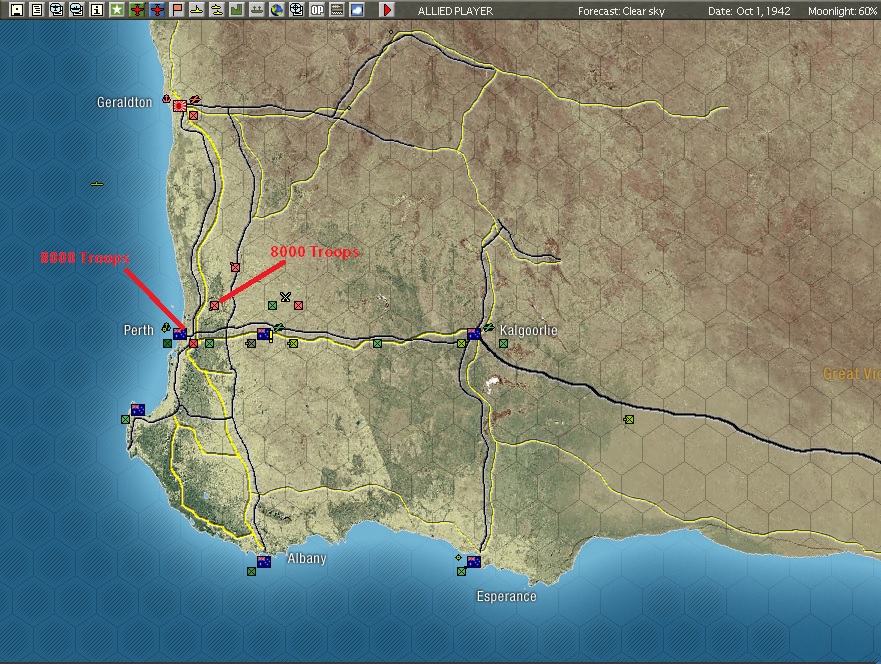This screenshot has height=664, width=881.
Task: Select the green unit beside Esperance flag
Action: pos(461,571)
